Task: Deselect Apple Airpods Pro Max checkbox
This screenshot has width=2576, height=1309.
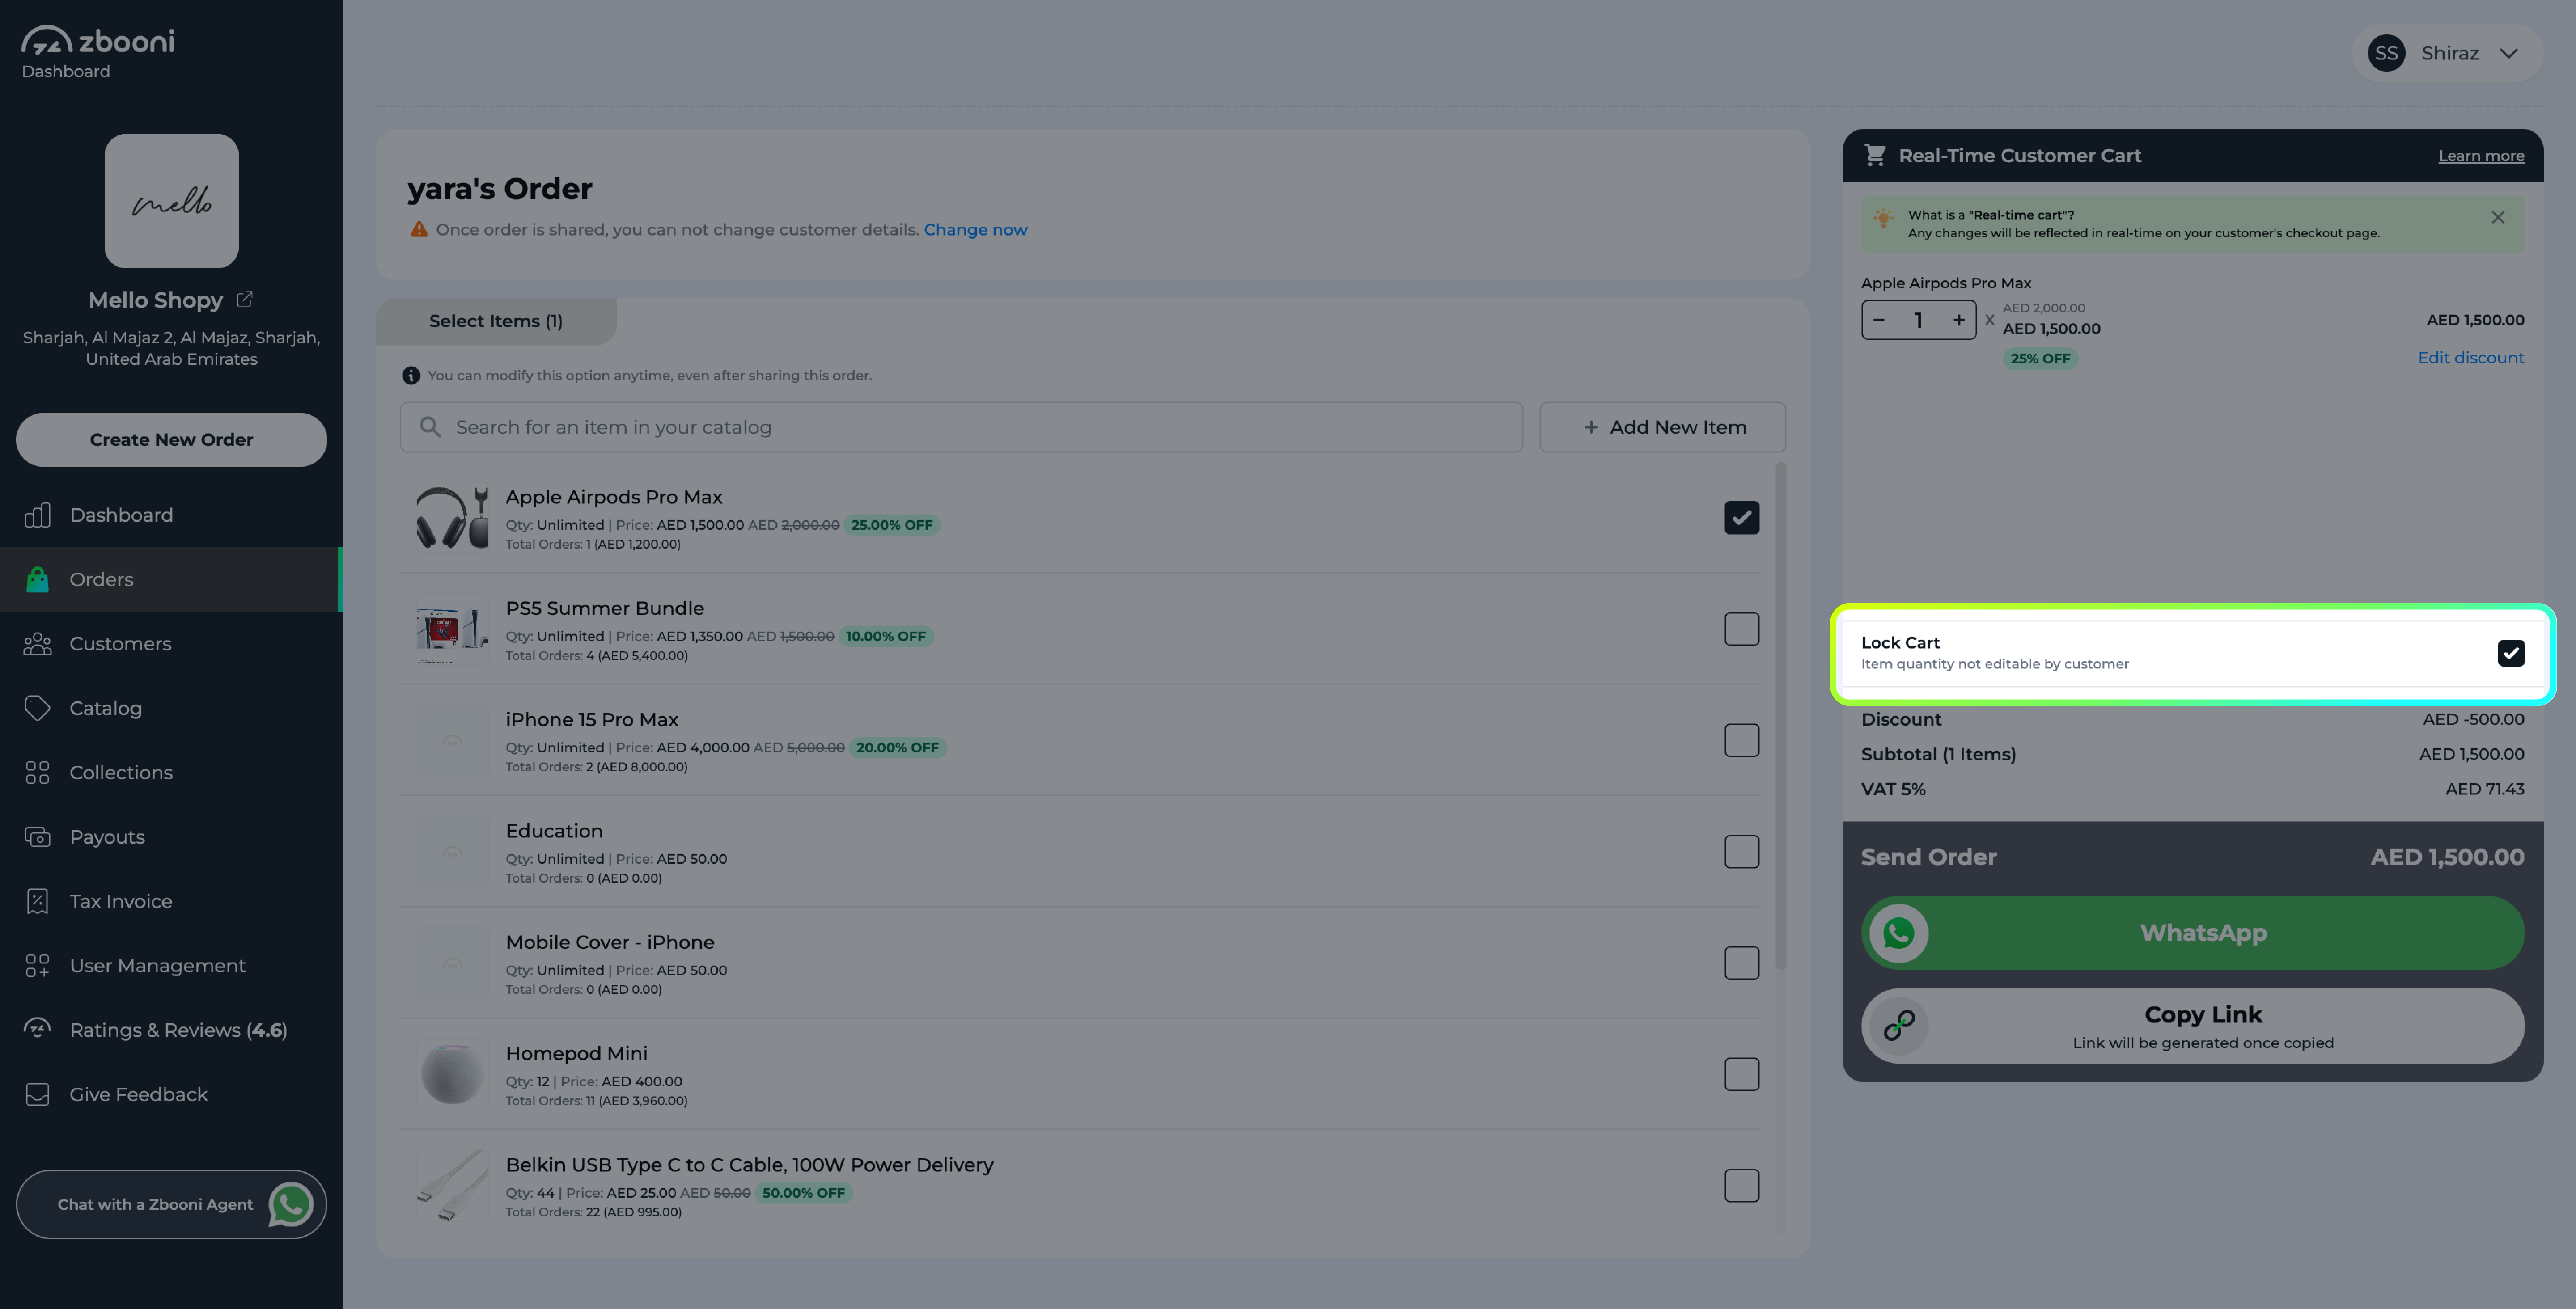Action: click(1741, 518)
